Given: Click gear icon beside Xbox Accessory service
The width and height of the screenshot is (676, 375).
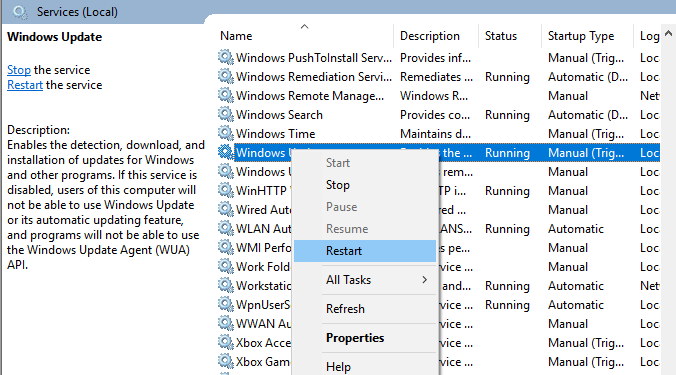Looking at the screenshot, I should pyautogui.click(x=225, y=342).
